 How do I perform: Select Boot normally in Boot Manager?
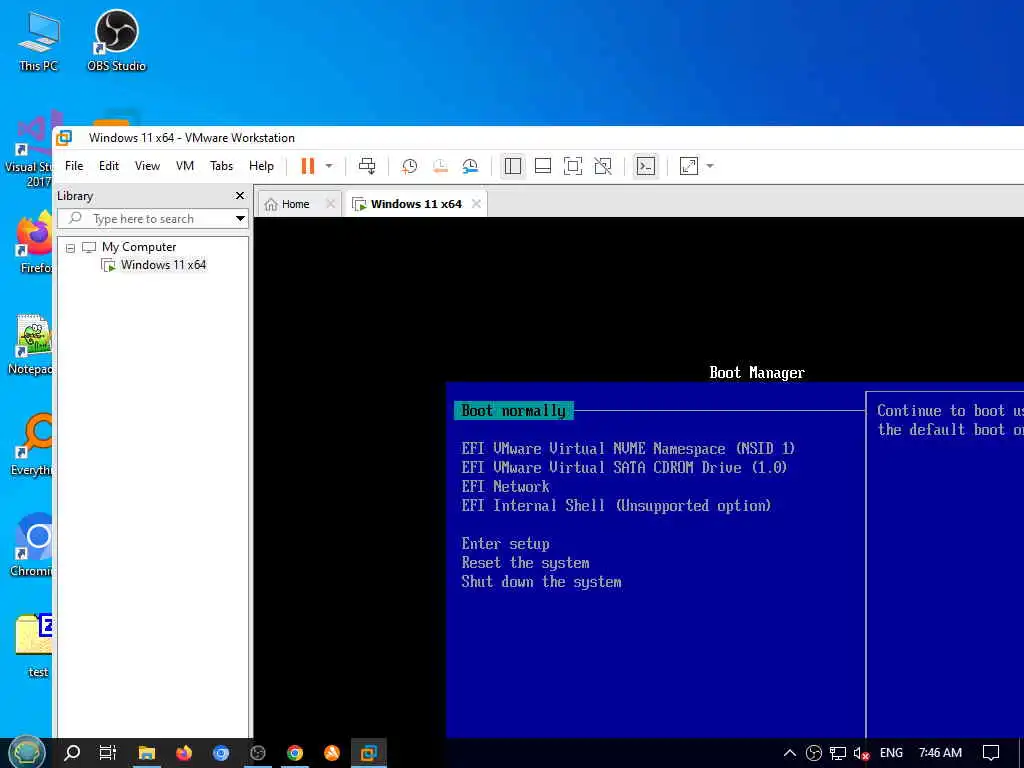(x=513, y=411)
